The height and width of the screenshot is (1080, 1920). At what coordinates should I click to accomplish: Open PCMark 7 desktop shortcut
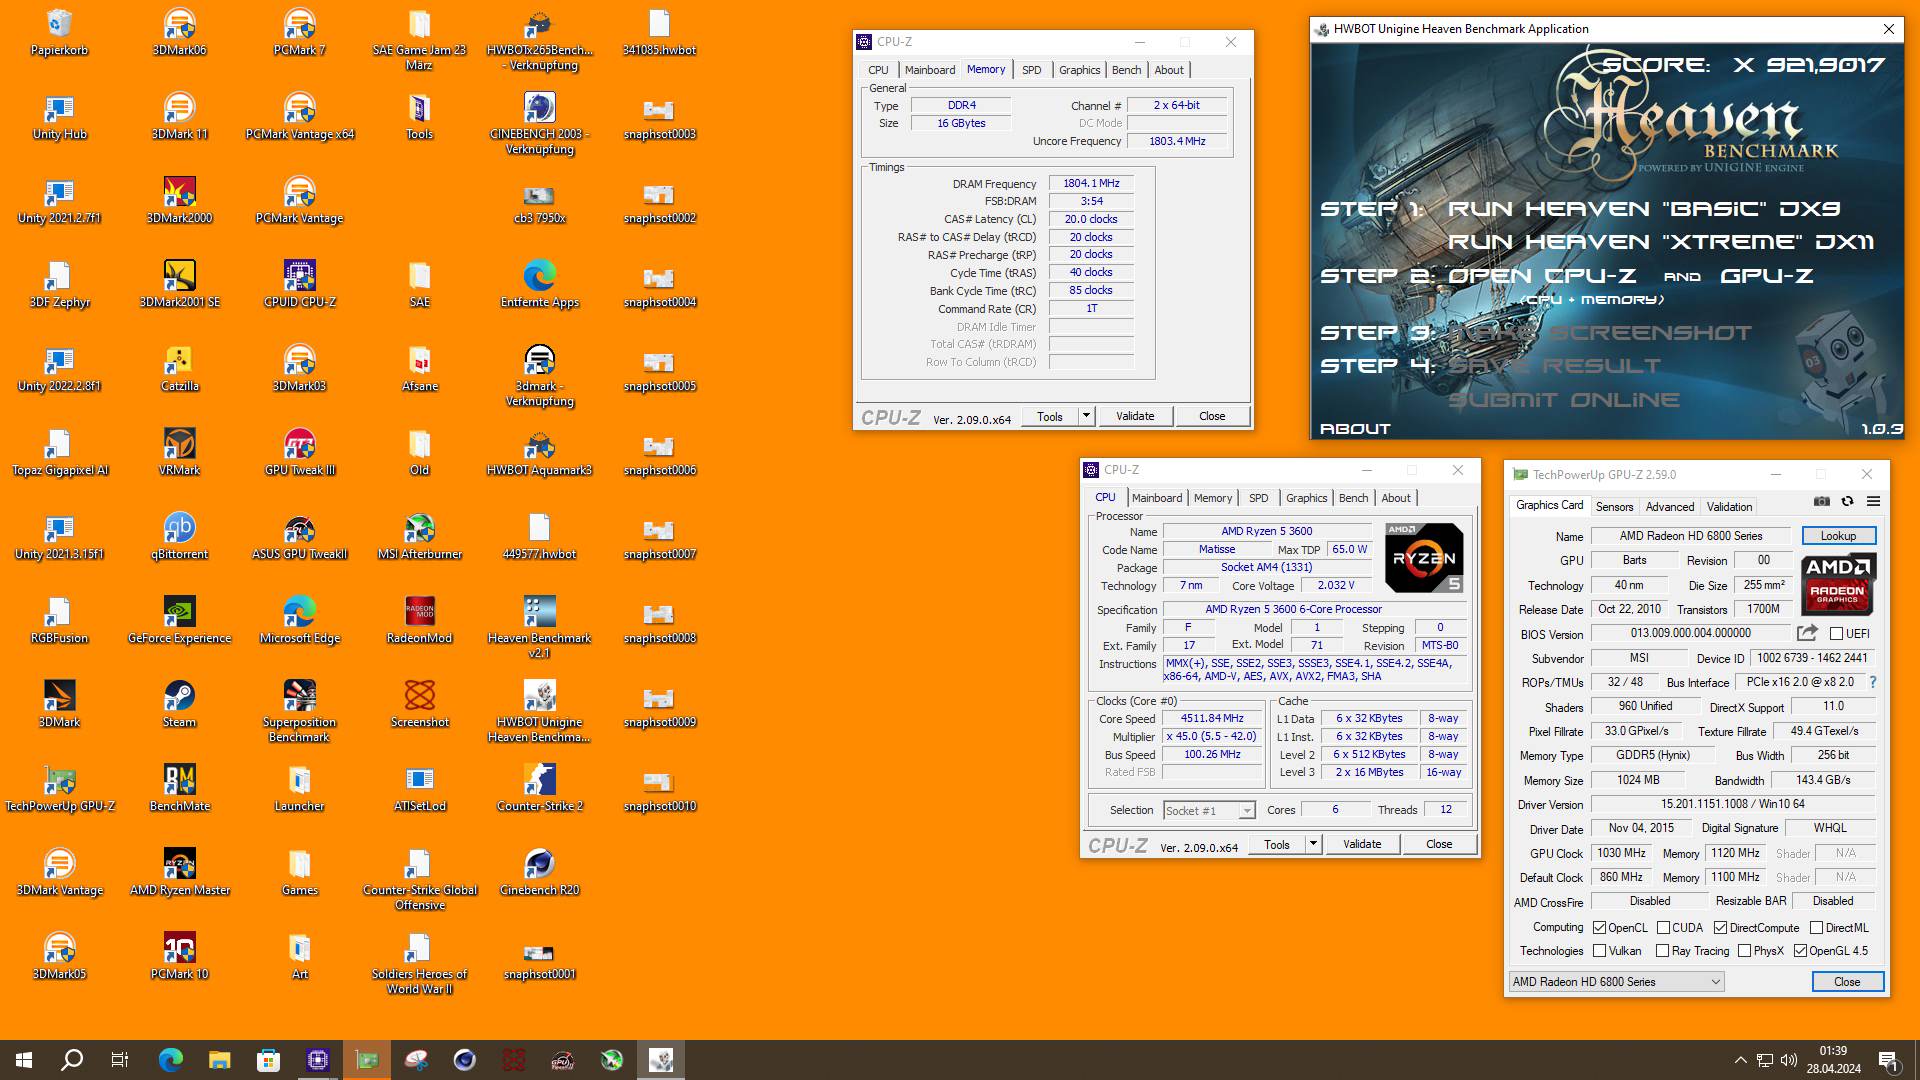click(x=299, y=31)
